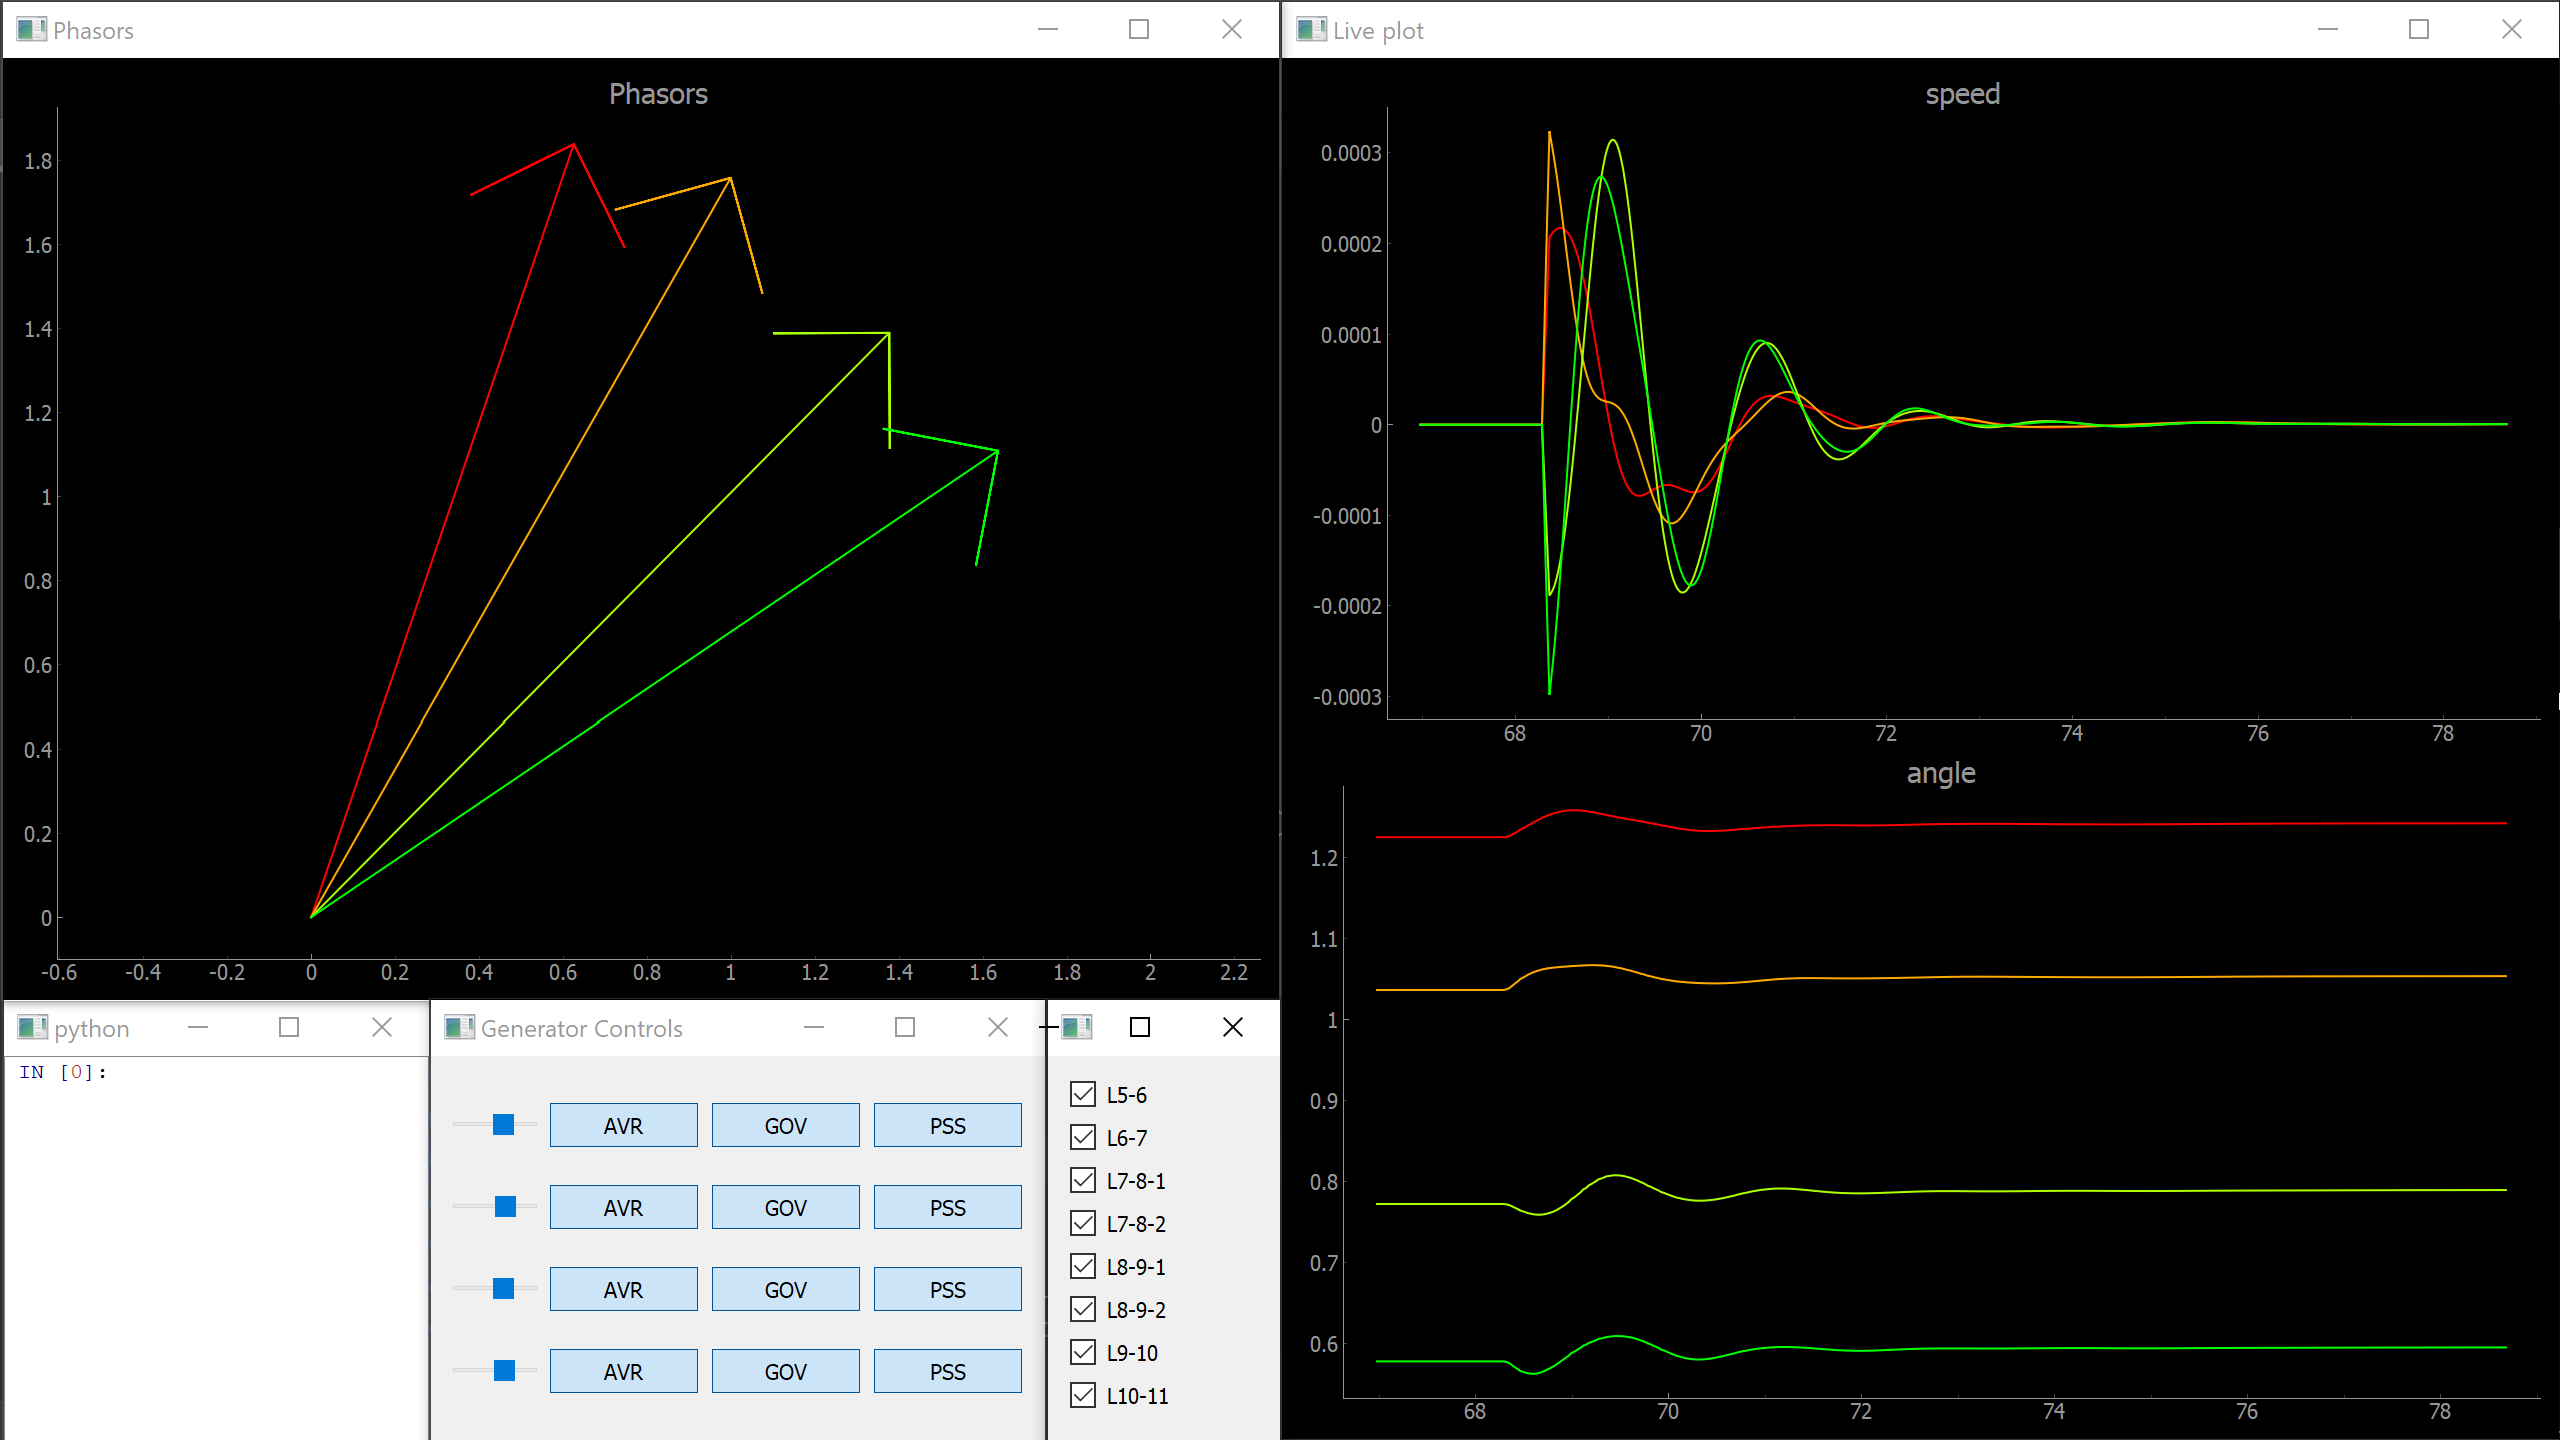
Task: Click the 'IN [0]:' console prompt
Action: (62, 1072)
